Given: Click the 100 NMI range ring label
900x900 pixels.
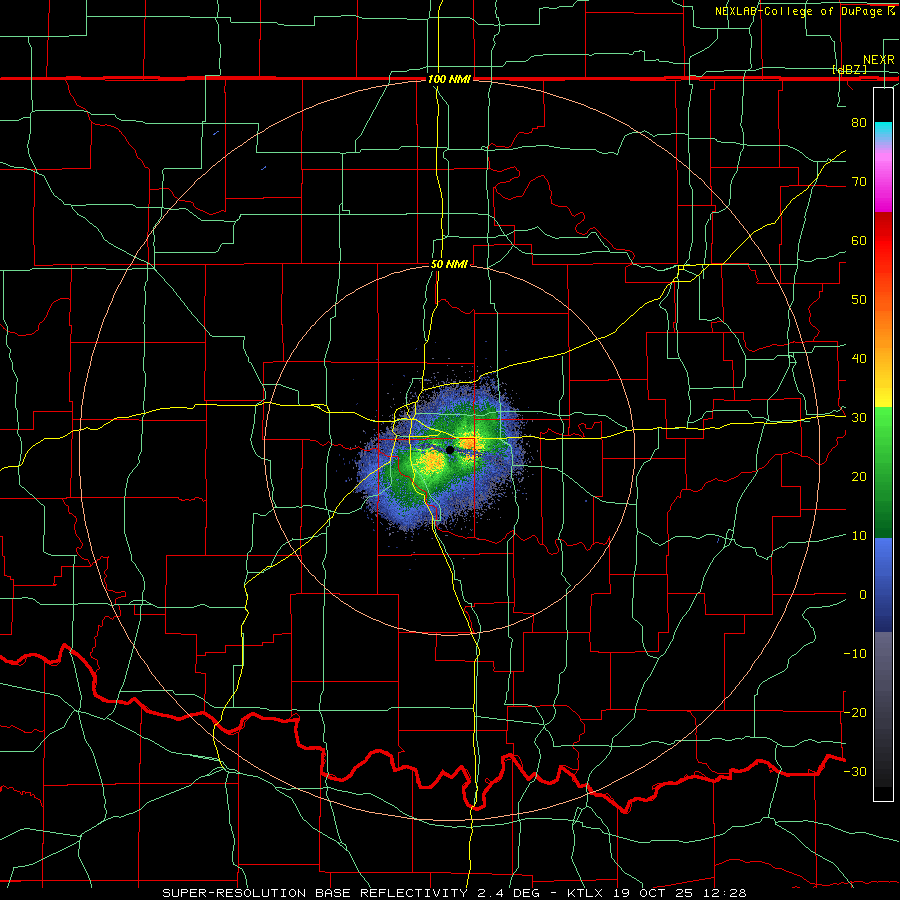Looking at the screenshot, I should 449,79.
